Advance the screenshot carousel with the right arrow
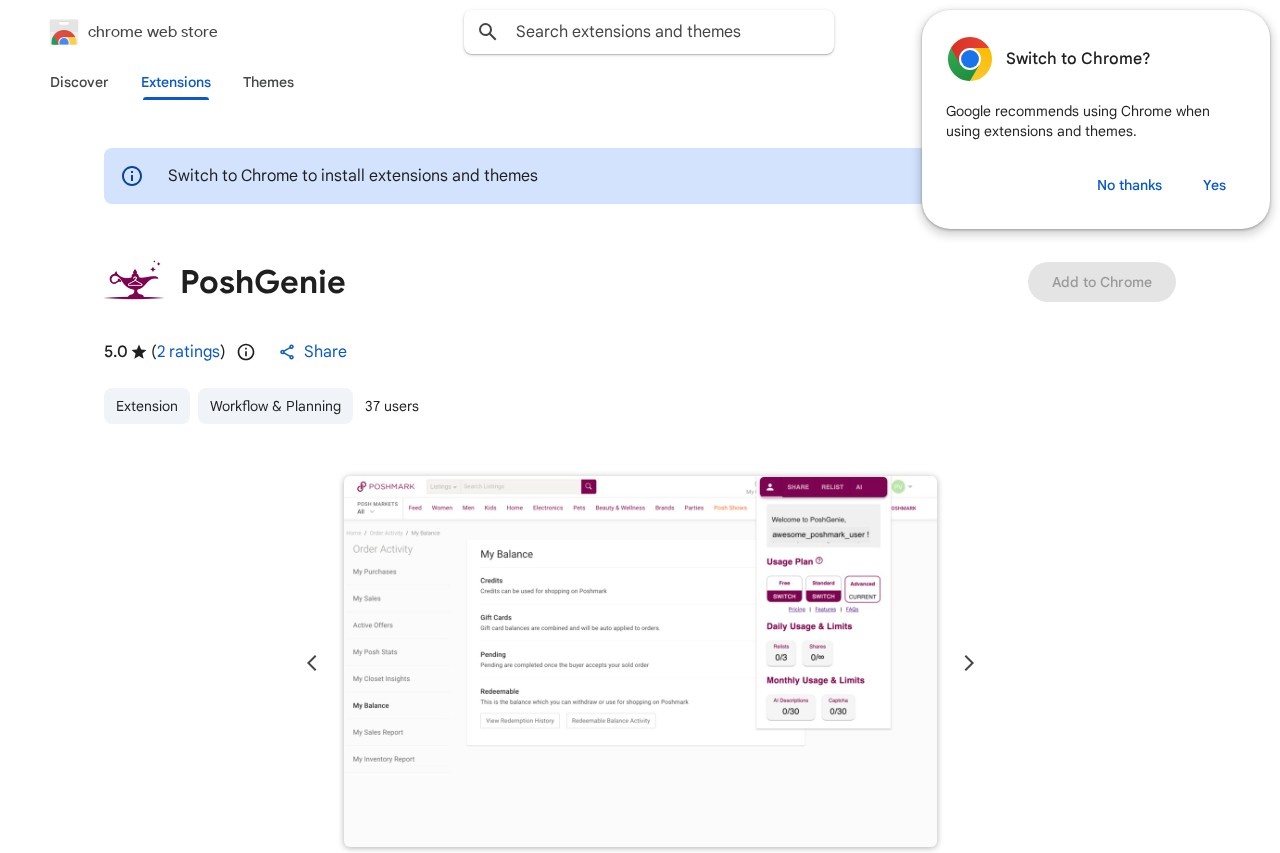This screenshot has height=853, width=1280. (968, 663)
